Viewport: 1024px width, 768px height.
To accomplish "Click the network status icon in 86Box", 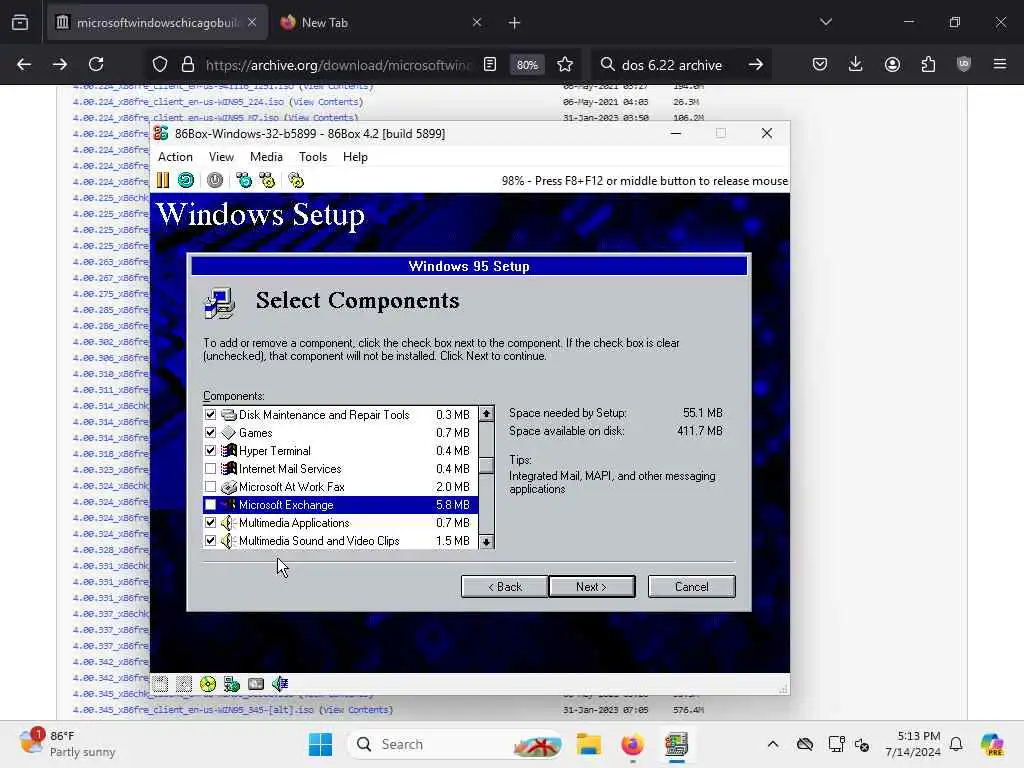I will pyautogui.click(x=232, y=684).
